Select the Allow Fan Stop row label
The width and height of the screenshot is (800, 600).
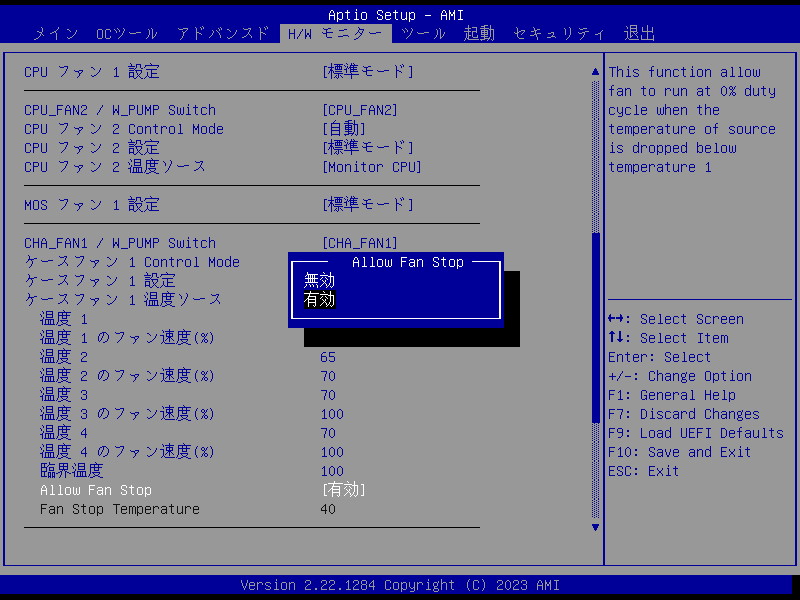[96, 490]
